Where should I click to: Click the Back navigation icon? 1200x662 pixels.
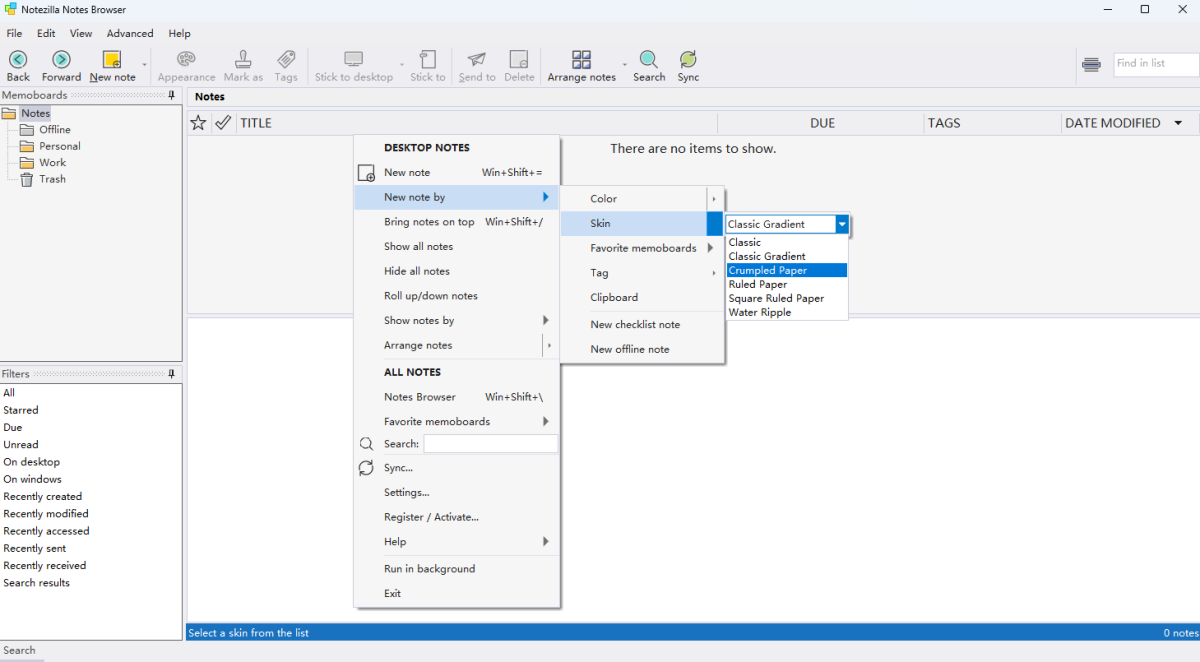(18, 60)
